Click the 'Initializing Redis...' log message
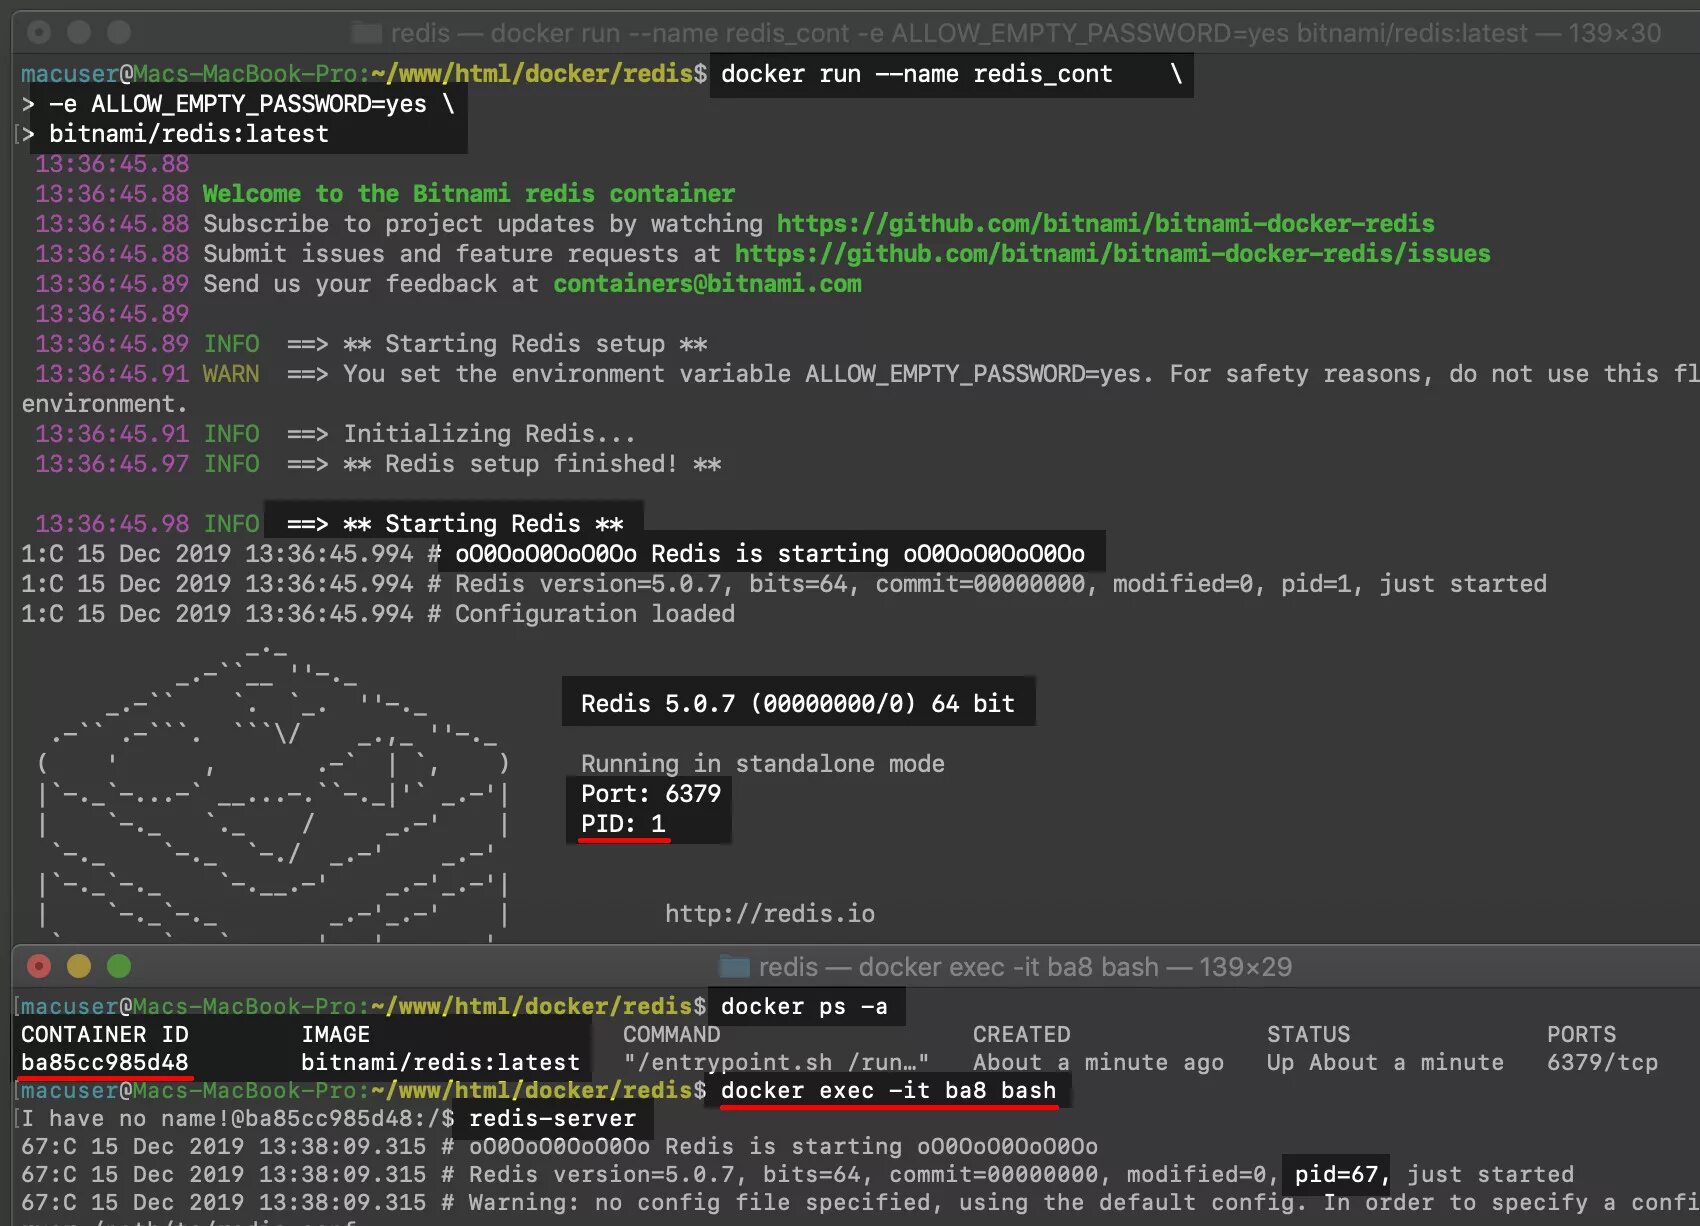Image resolution: width=1700 pixels, height=1226 pixels. pos(489,434)
